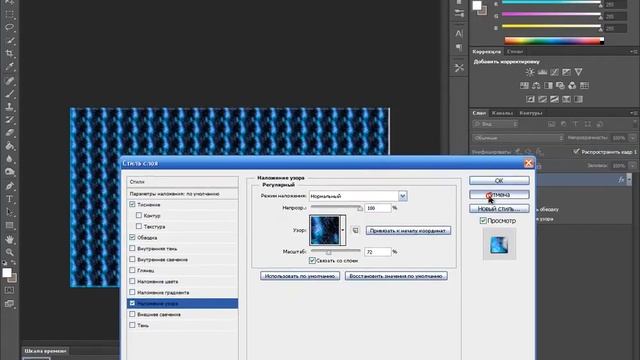Select the Lasso tool
The height and width of the screenshot is (360, 640).
(10, 28)
